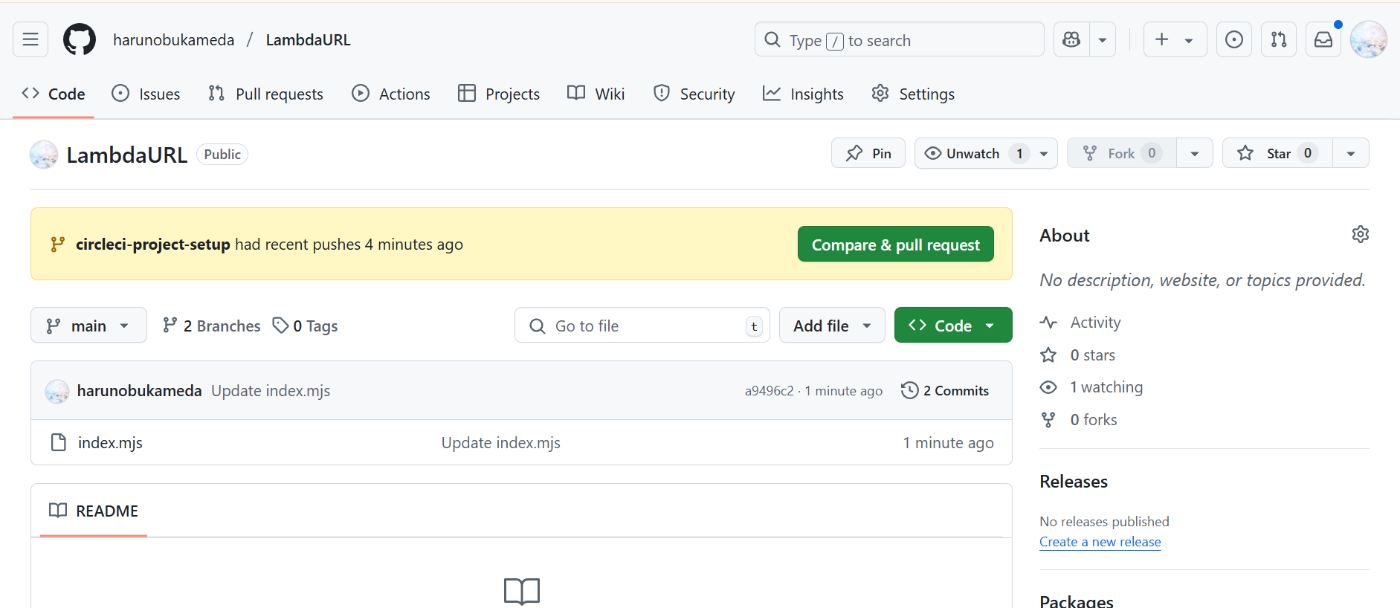Open the index.mjs file

click(111, 443)
